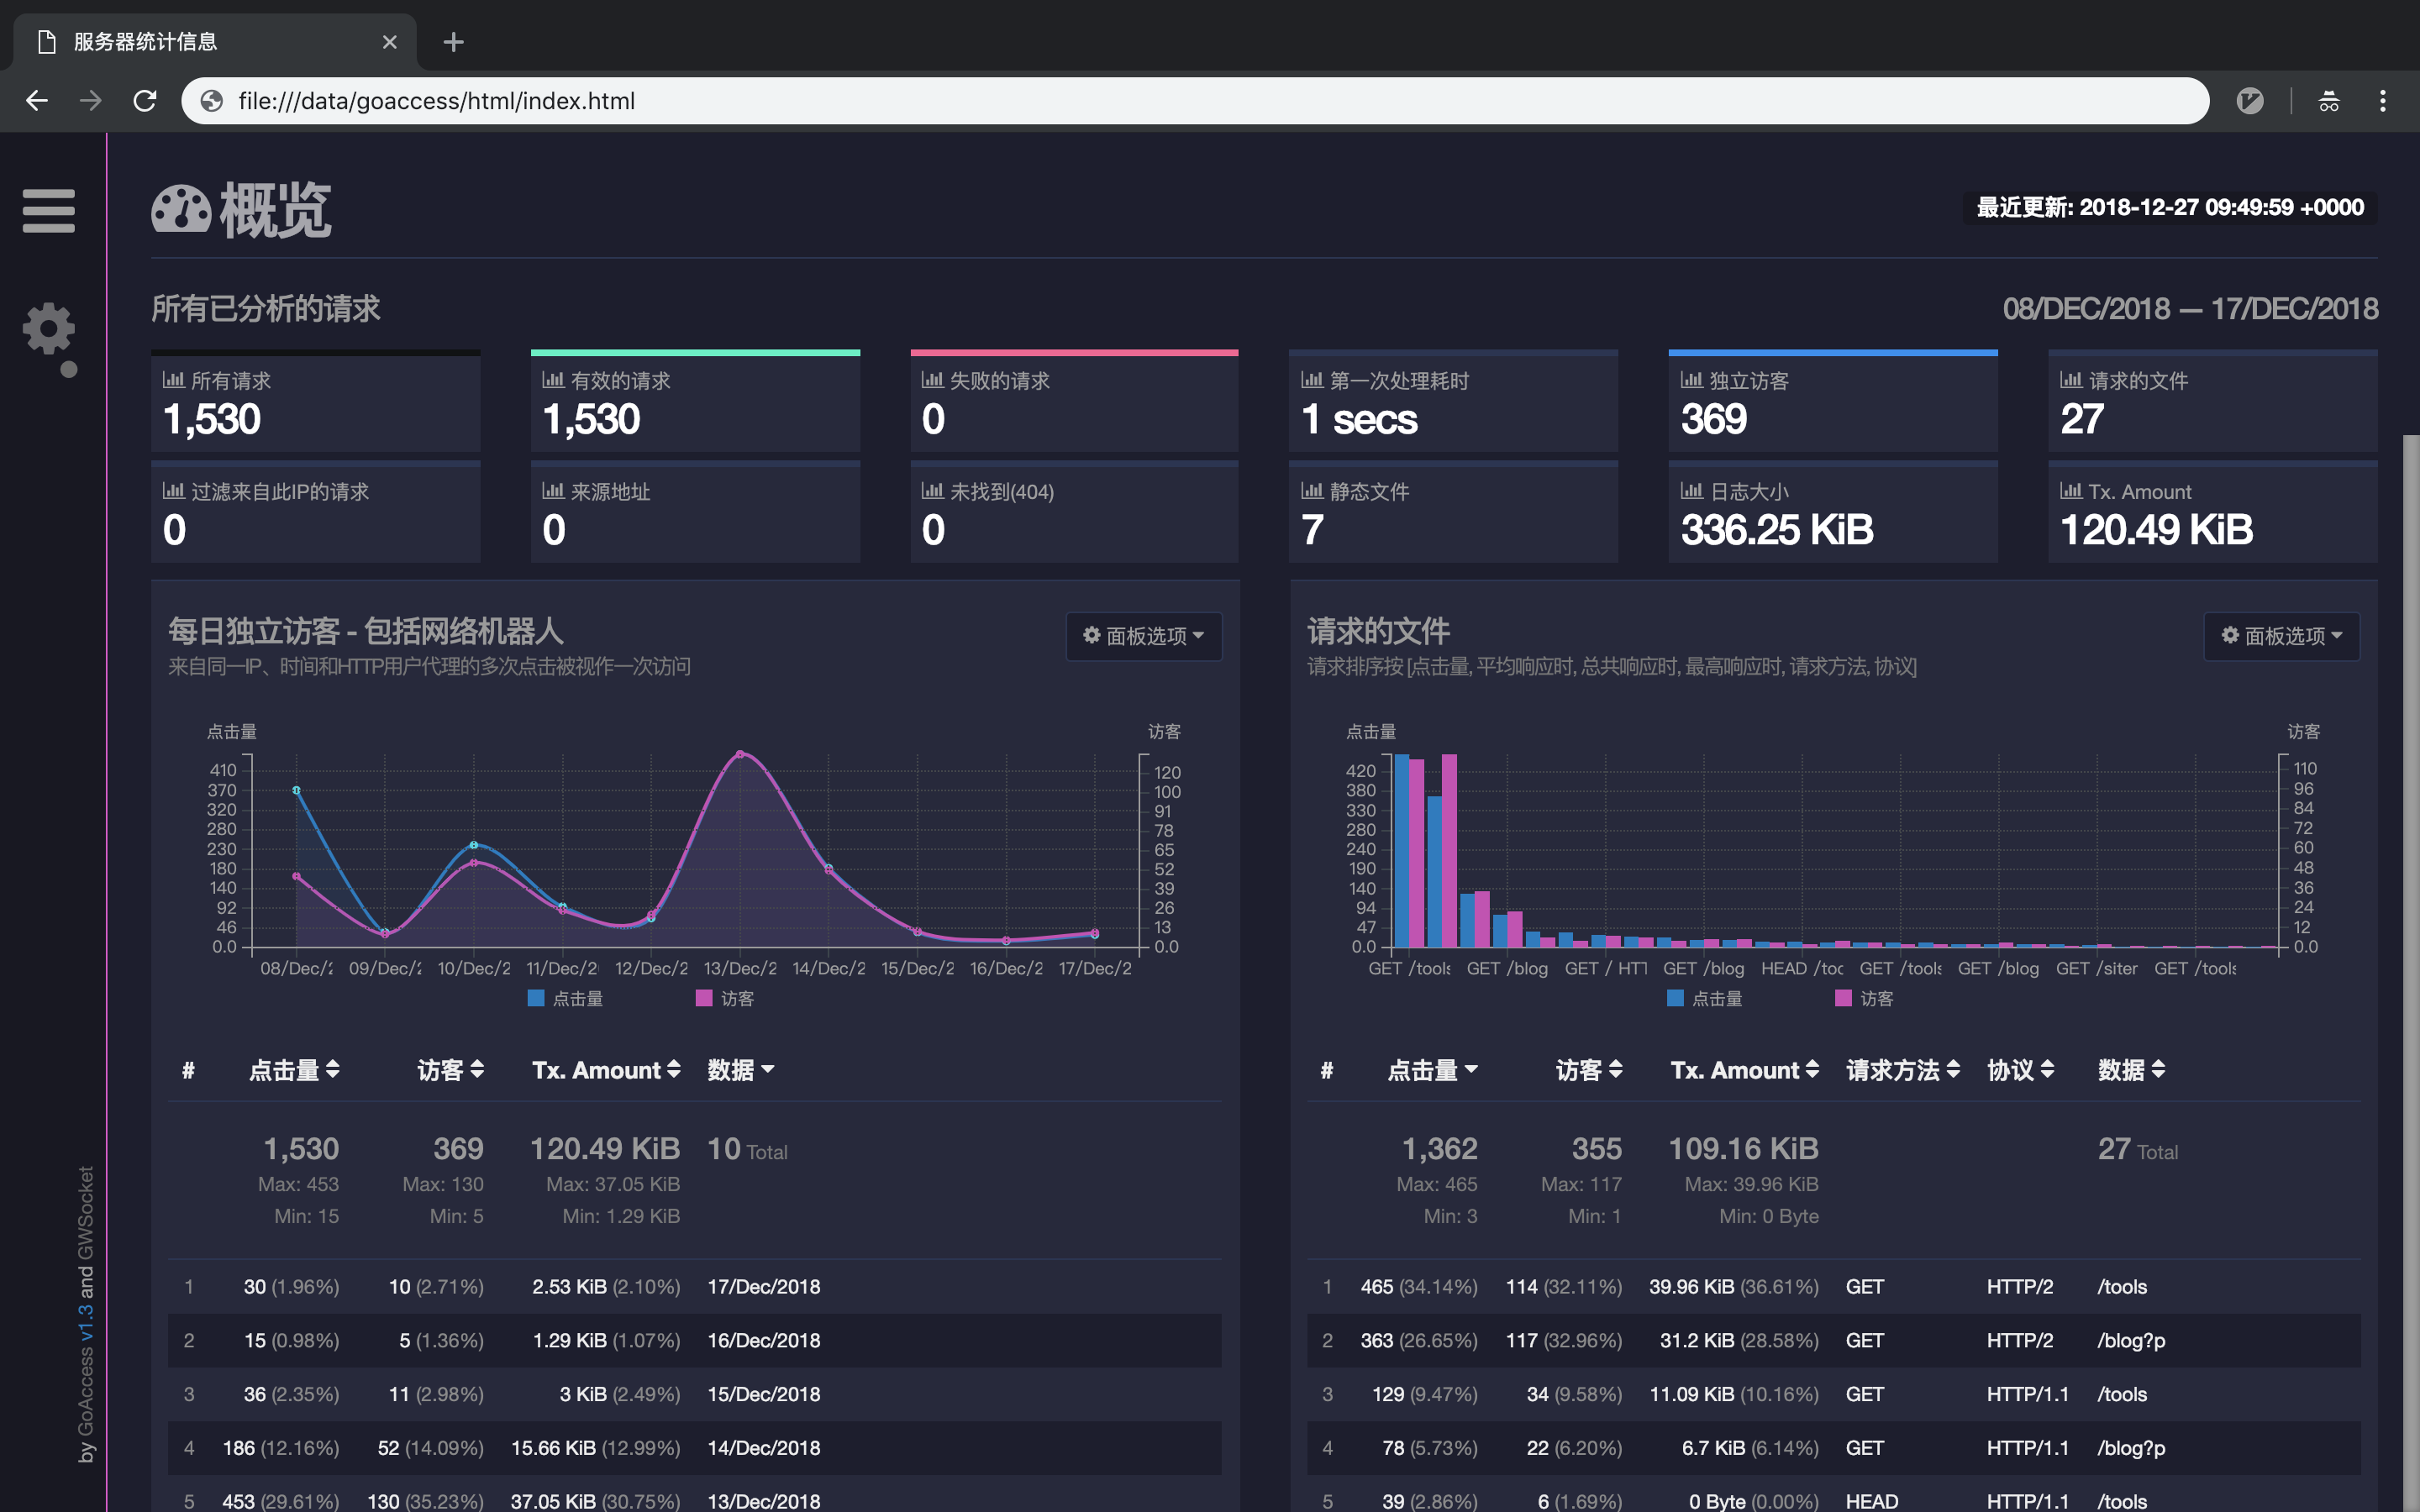Sort visitors table by 点击量 column
The height and width of the screenshot is (1512, 2420).
294,1070
